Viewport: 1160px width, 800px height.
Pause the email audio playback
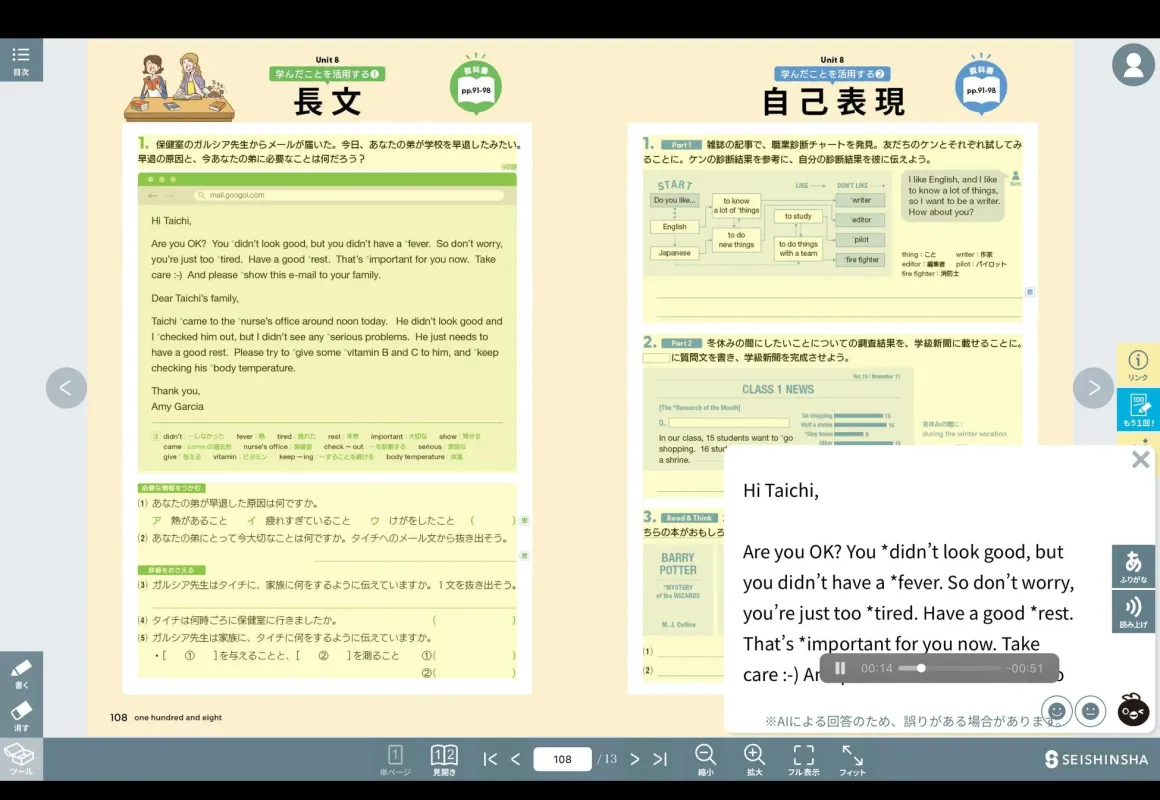839,667
